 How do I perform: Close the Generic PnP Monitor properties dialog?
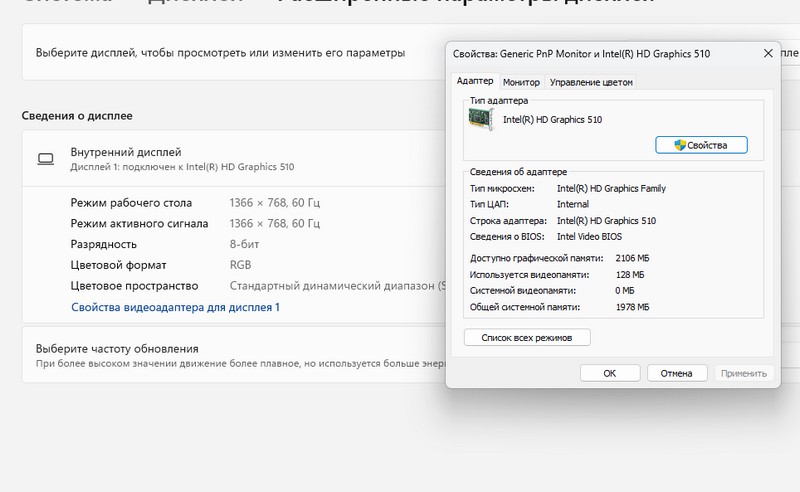[767, 53]
